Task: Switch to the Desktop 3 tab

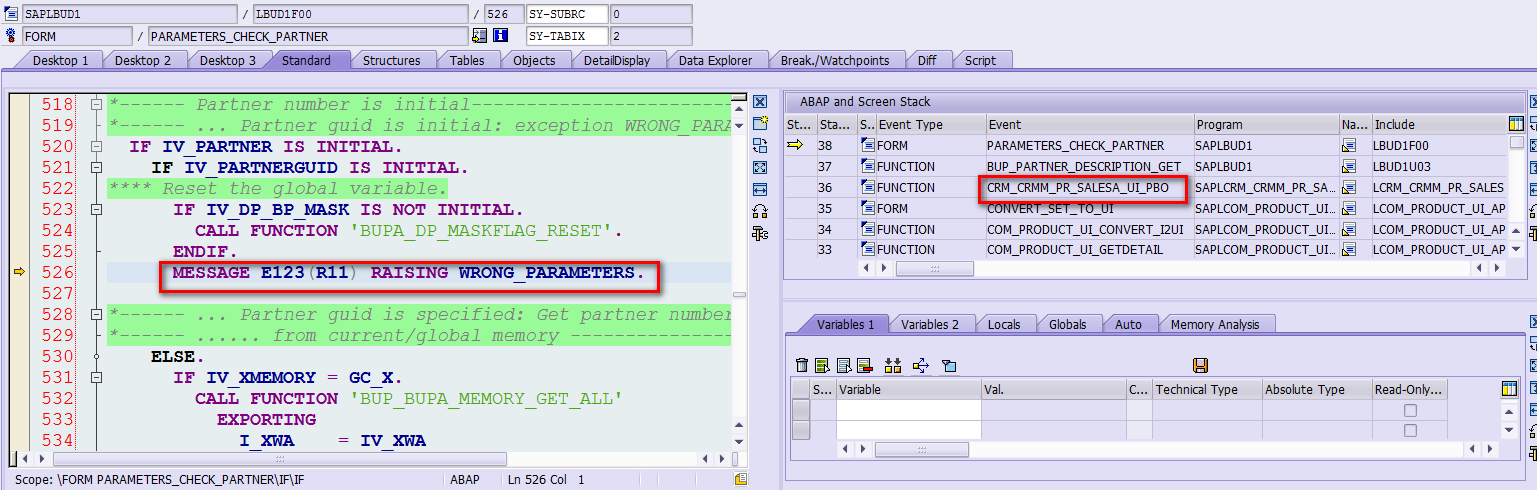Action: click(x=227, y=60)
